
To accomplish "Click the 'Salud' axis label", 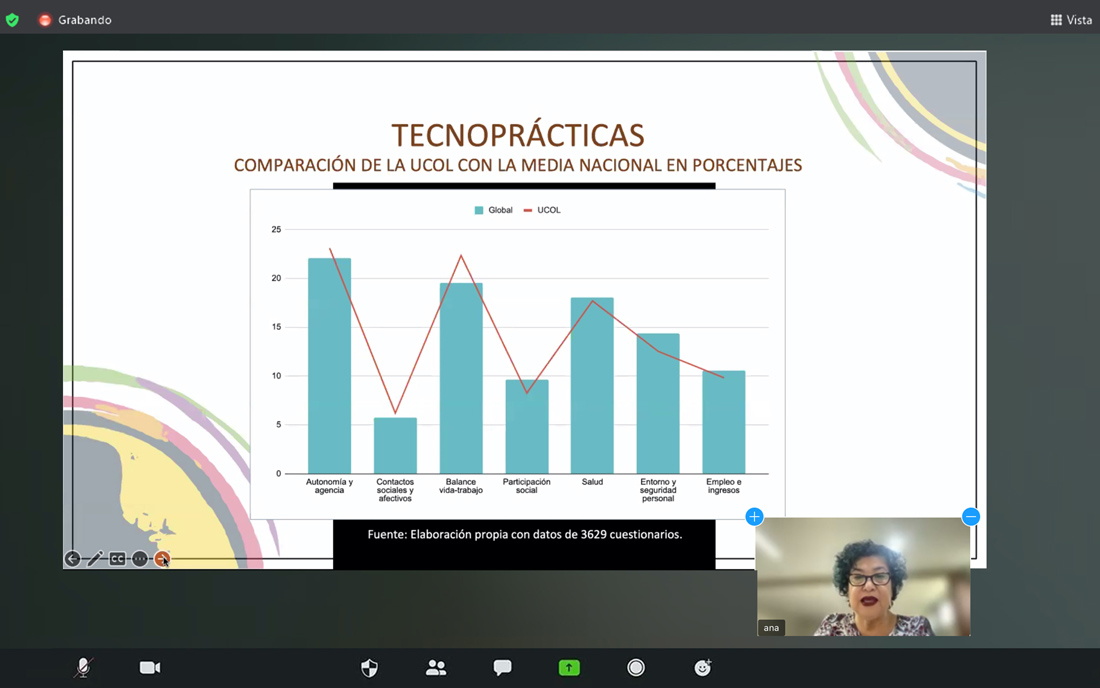I will [x=592, y=482].
